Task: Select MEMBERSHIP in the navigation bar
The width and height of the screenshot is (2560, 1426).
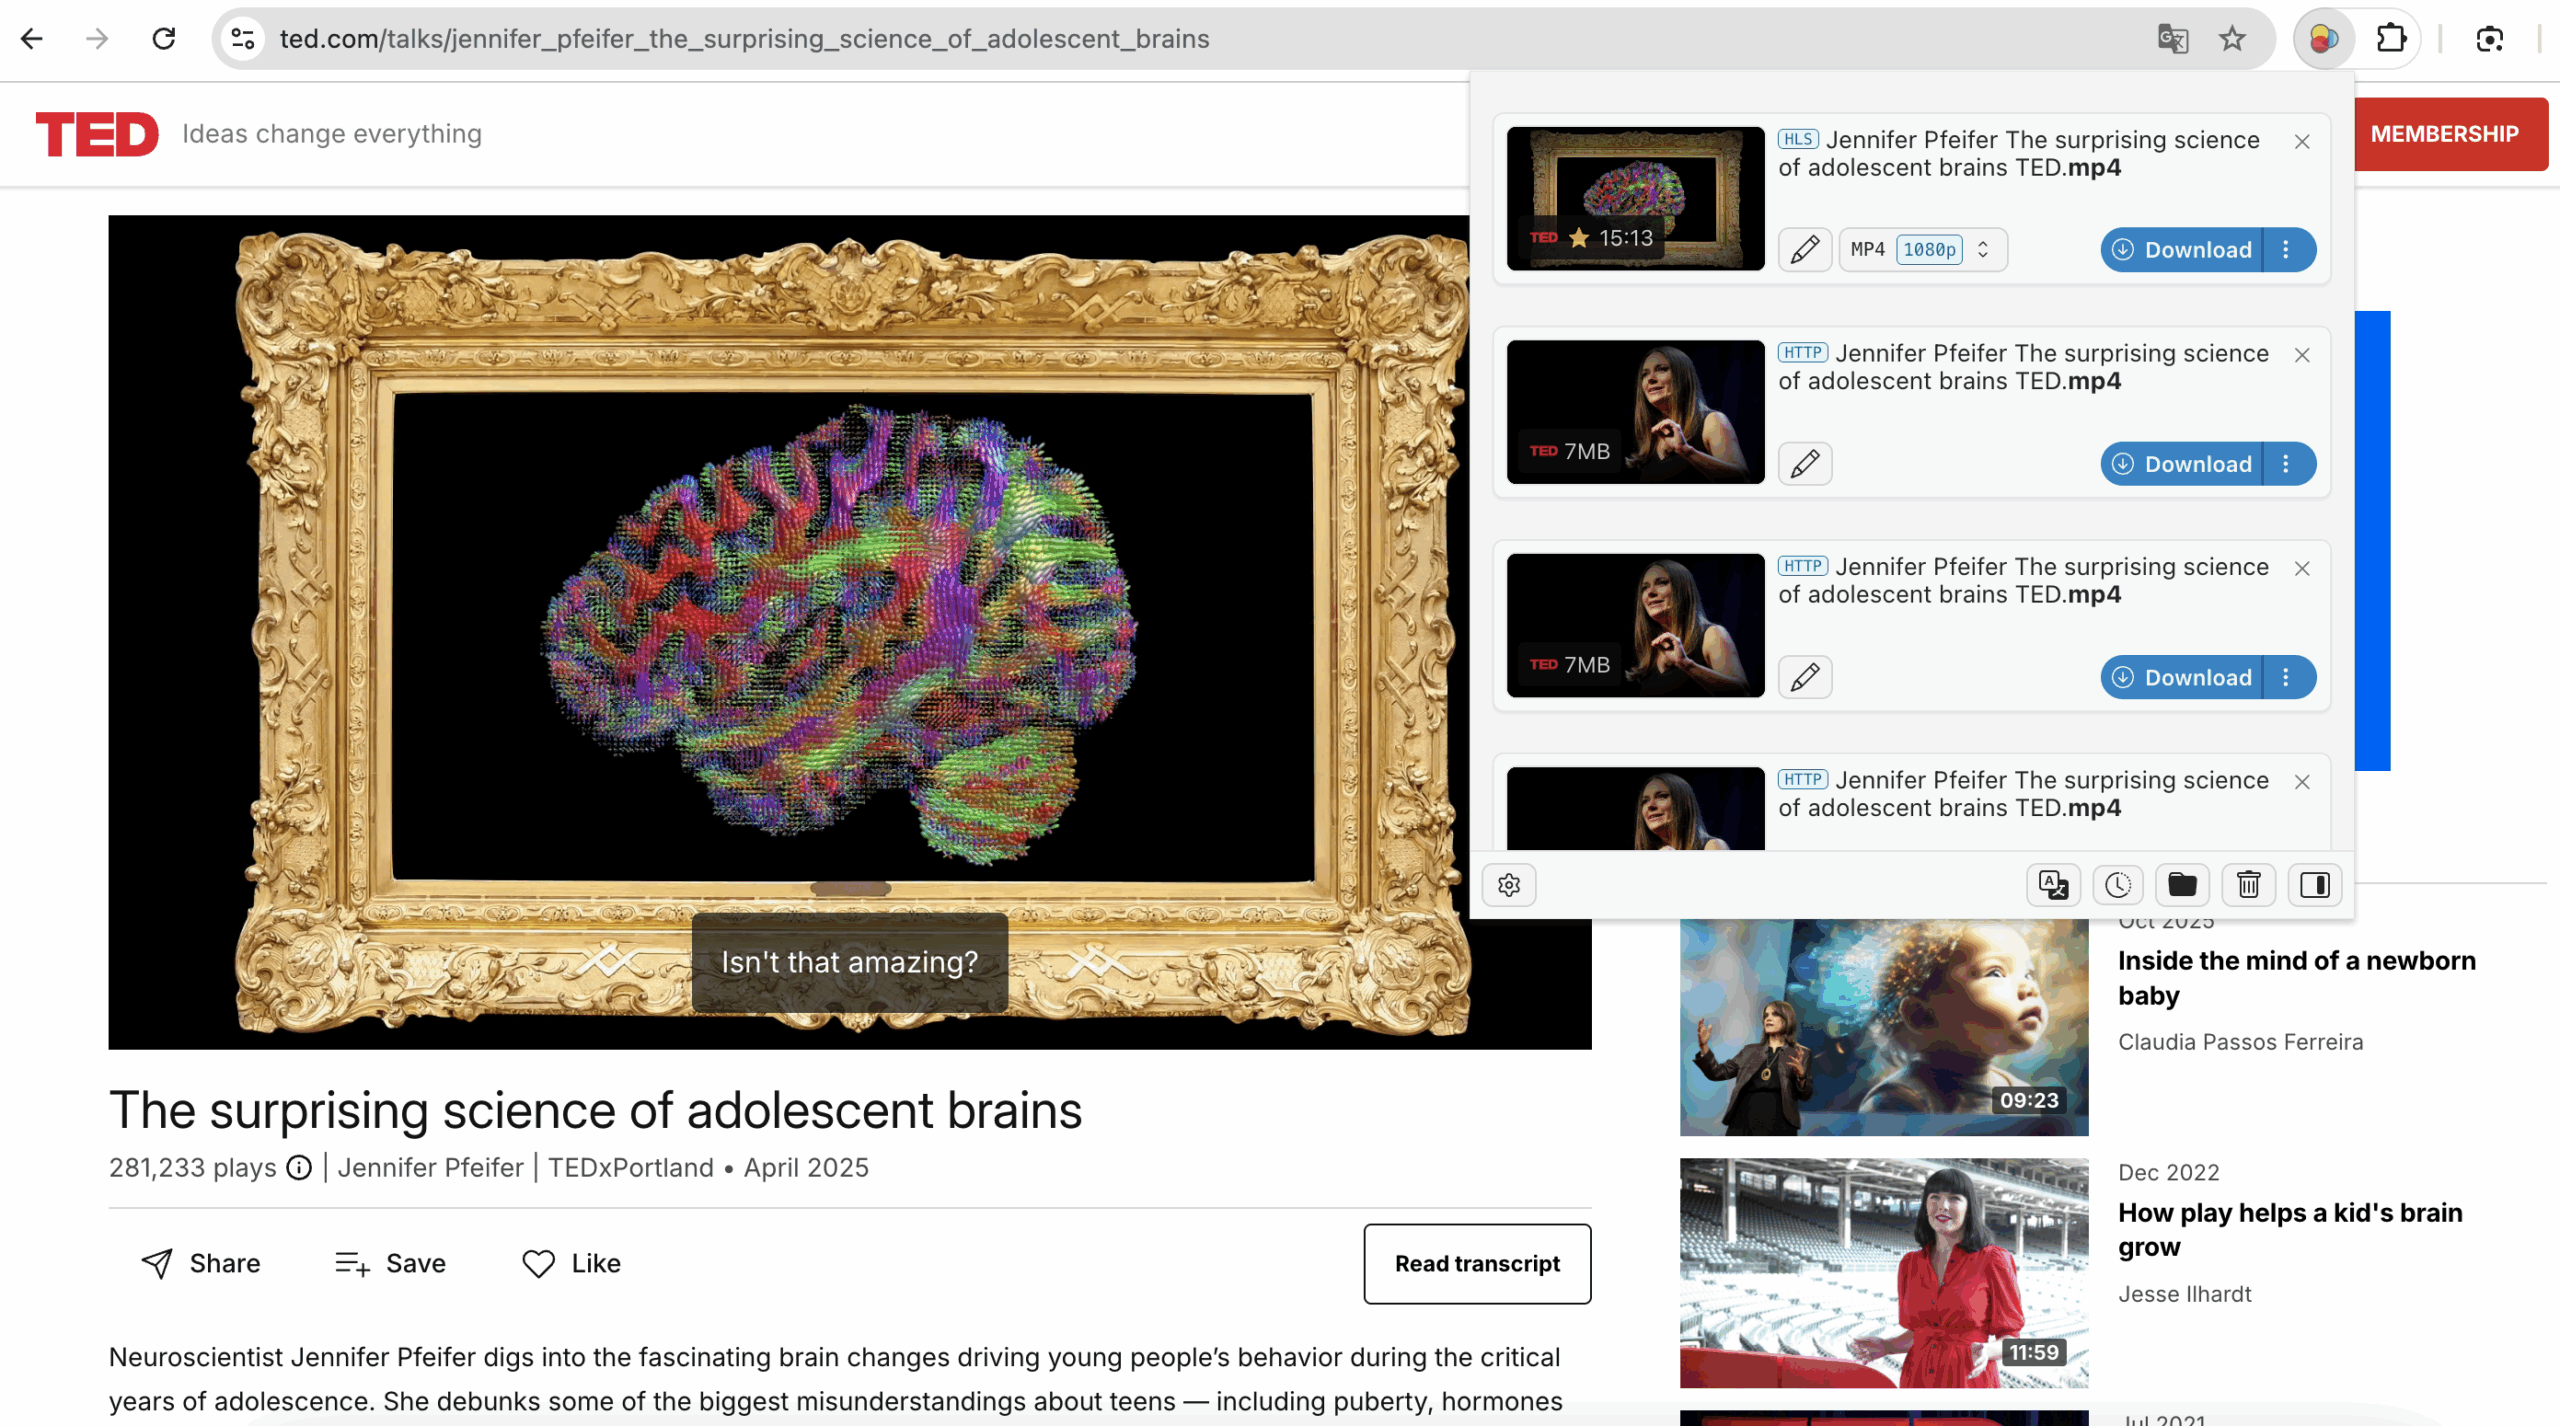Action: (2445, 134)
